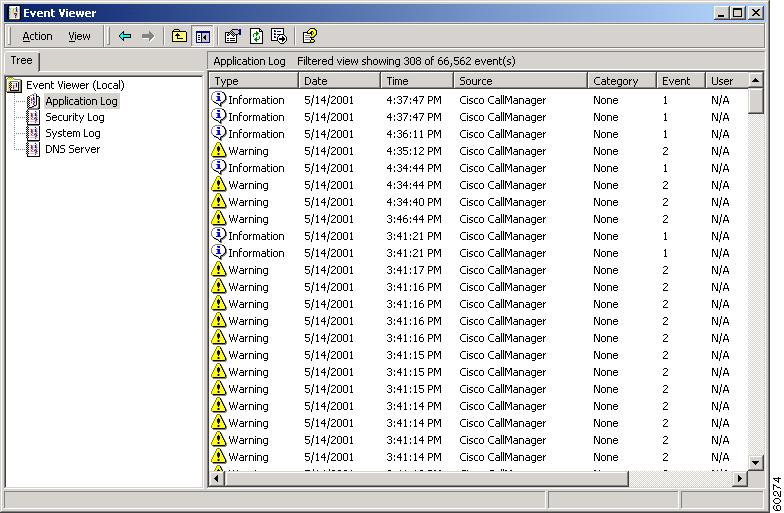The height and width of the screenshot is (513, 784).
Task: Select Application Log in the tree
Action: click(x=82, y=101)
